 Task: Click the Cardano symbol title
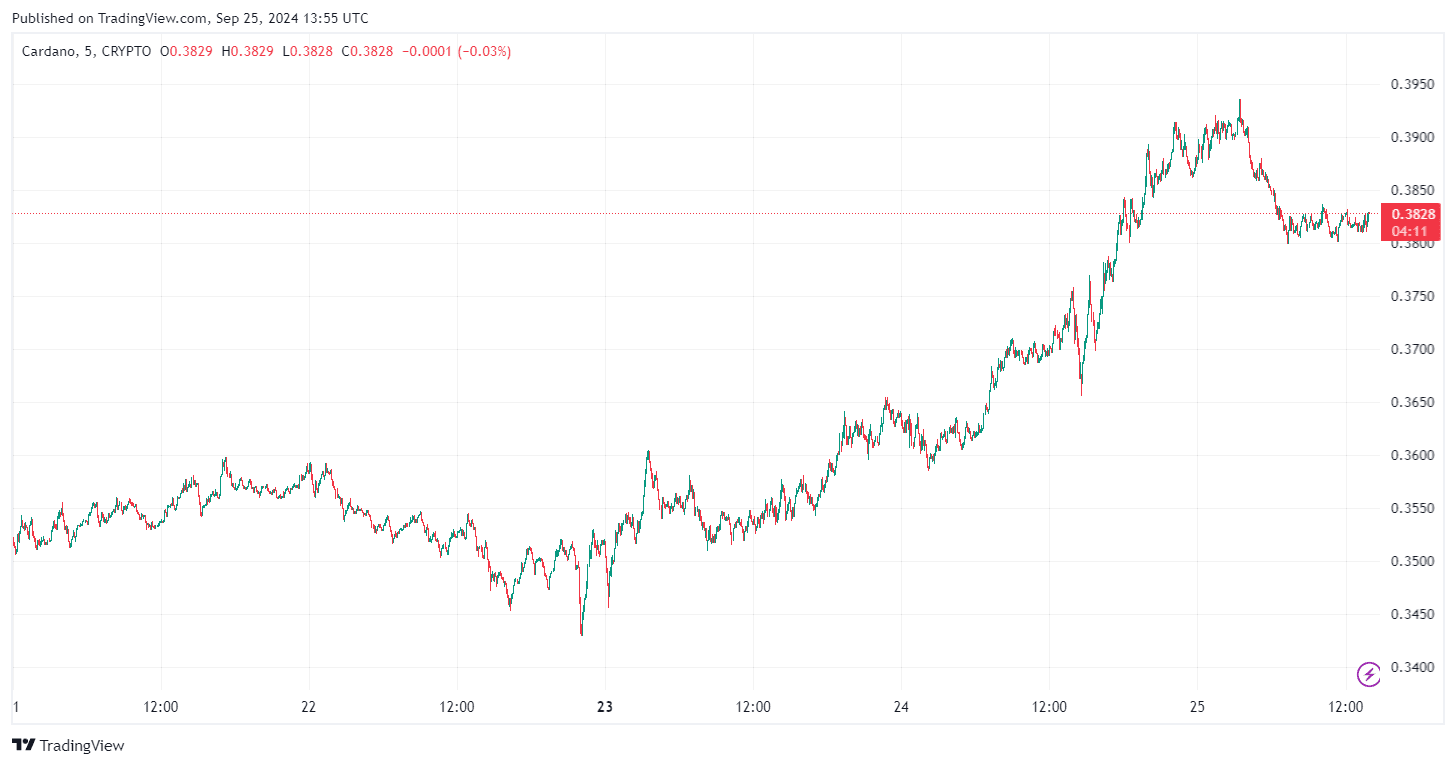[87, 51]
